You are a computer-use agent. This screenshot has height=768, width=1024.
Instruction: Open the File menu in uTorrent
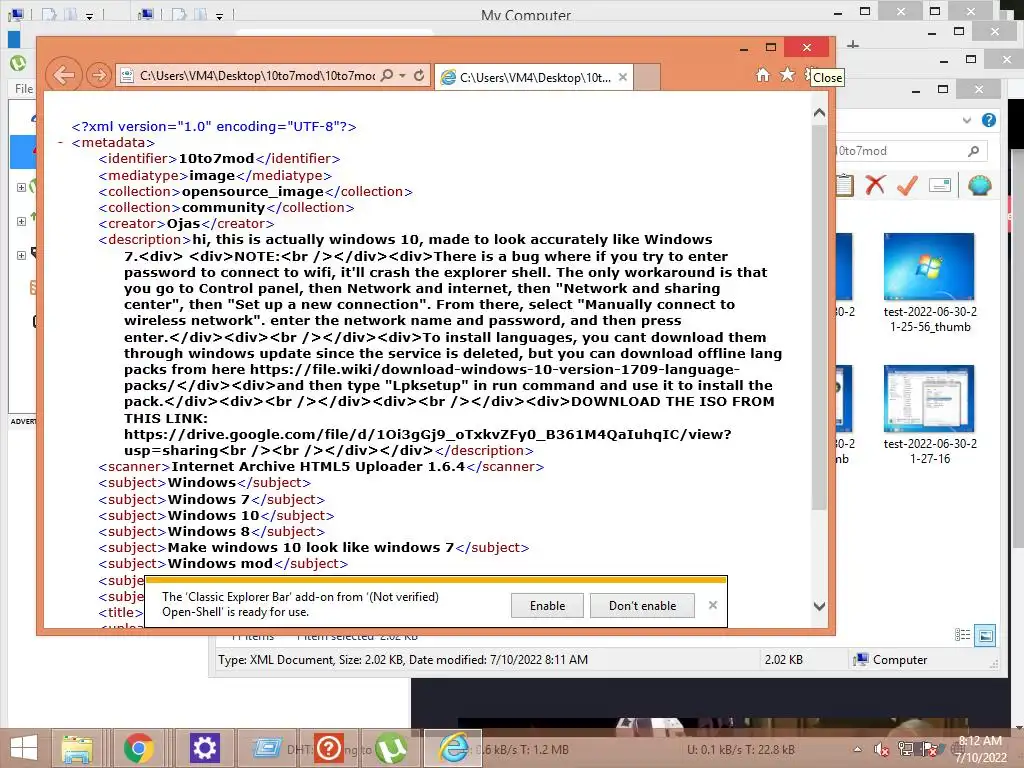click(24, 88)
